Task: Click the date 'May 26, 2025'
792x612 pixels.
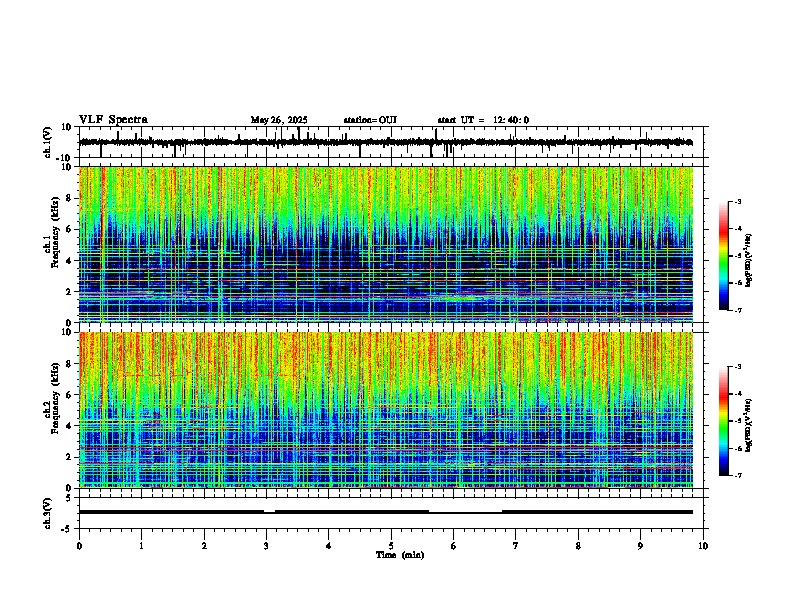Action: (279, 120)
